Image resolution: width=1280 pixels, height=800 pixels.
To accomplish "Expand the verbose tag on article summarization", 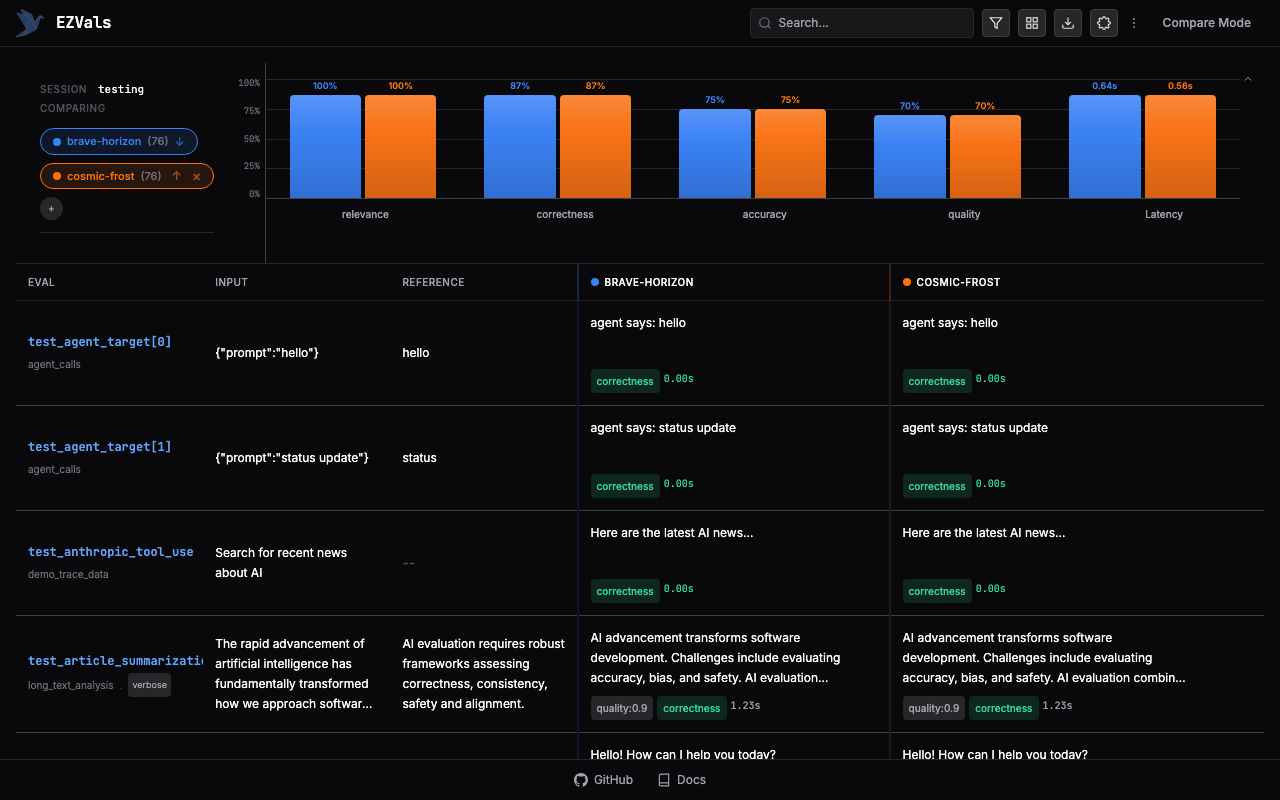I will pyautogui.click(x=149, y=685).
